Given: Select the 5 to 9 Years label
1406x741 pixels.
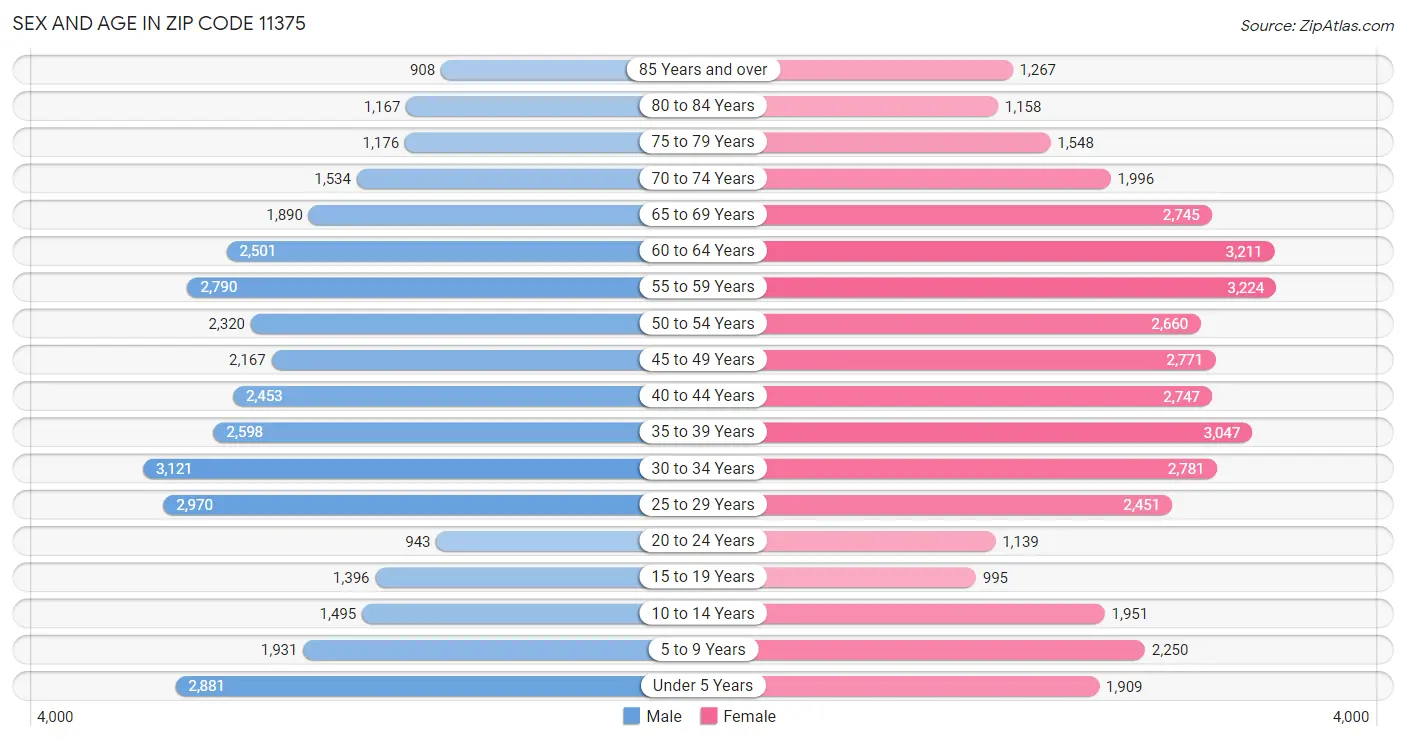Looking at the screenshot, I should 703,649.
